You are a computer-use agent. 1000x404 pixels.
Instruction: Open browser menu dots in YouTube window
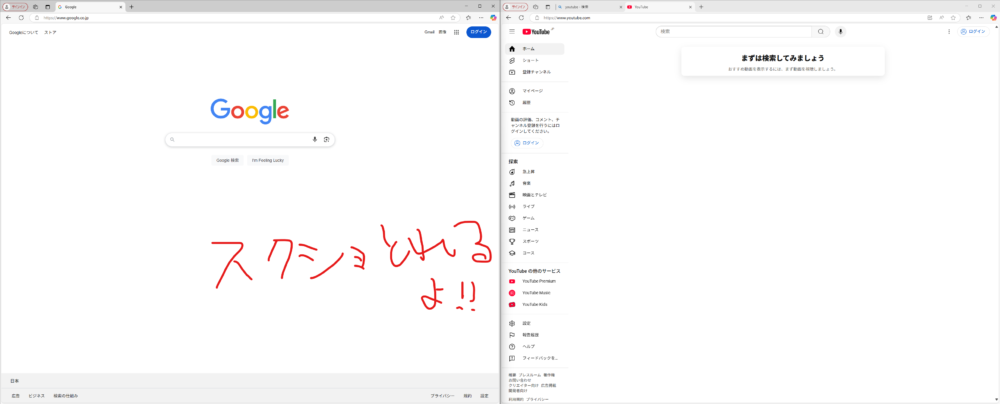pyautogui.click(x=981, y=18)
